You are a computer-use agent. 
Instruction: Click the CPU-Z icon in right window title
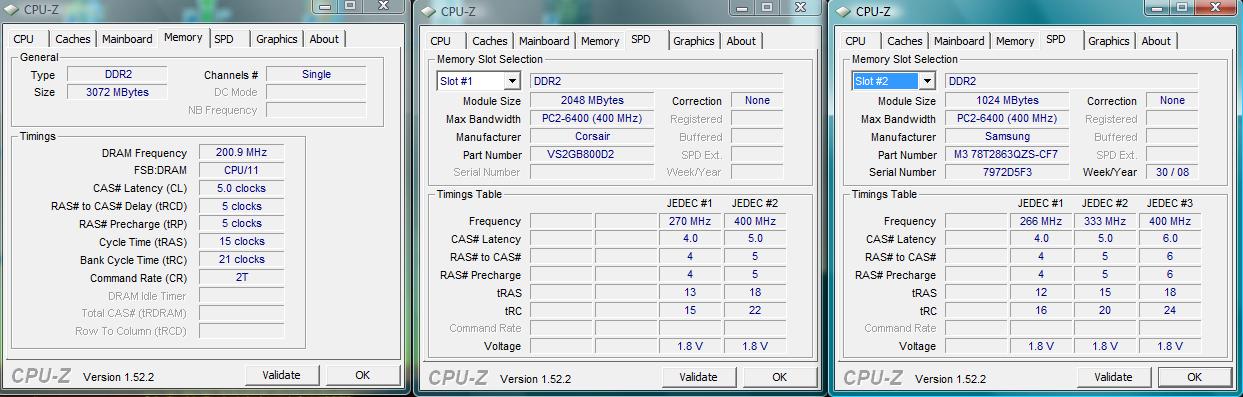pyautogui.click(x=843, y=12)
